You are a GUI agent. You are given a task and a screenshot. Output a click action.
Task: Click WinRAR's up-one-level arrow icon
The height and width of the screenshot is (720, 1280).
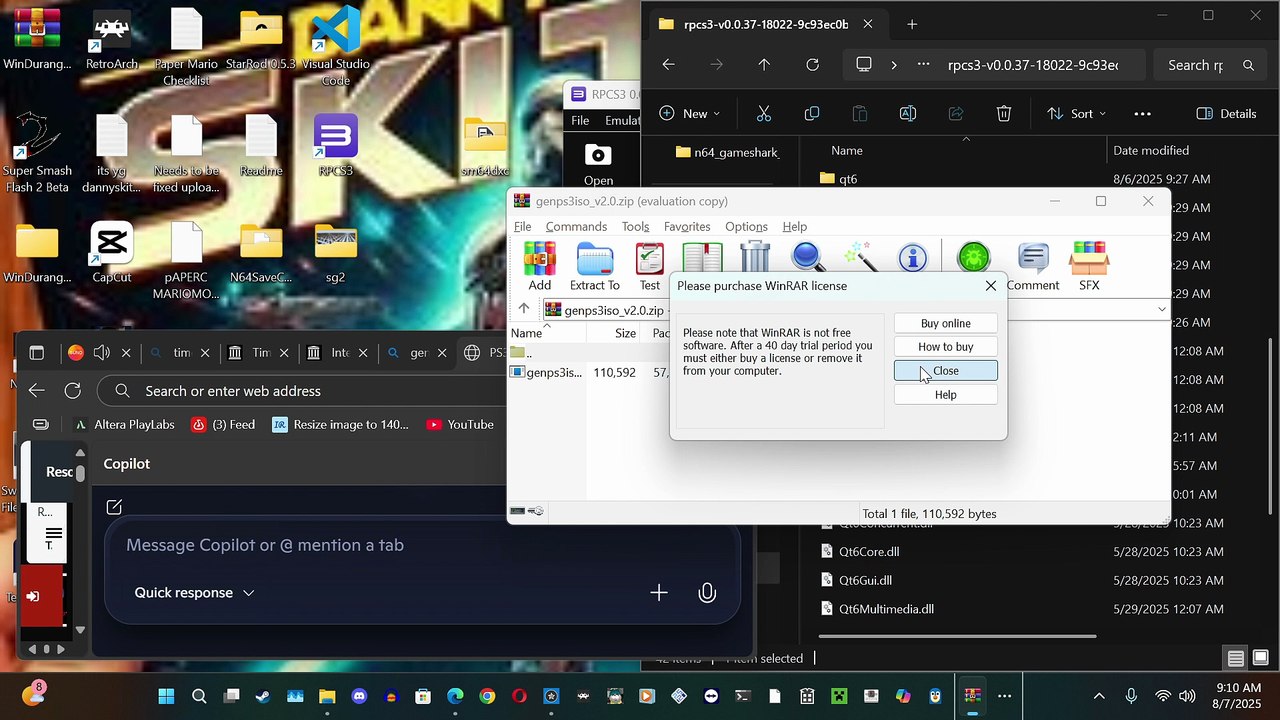pos(524,309)
